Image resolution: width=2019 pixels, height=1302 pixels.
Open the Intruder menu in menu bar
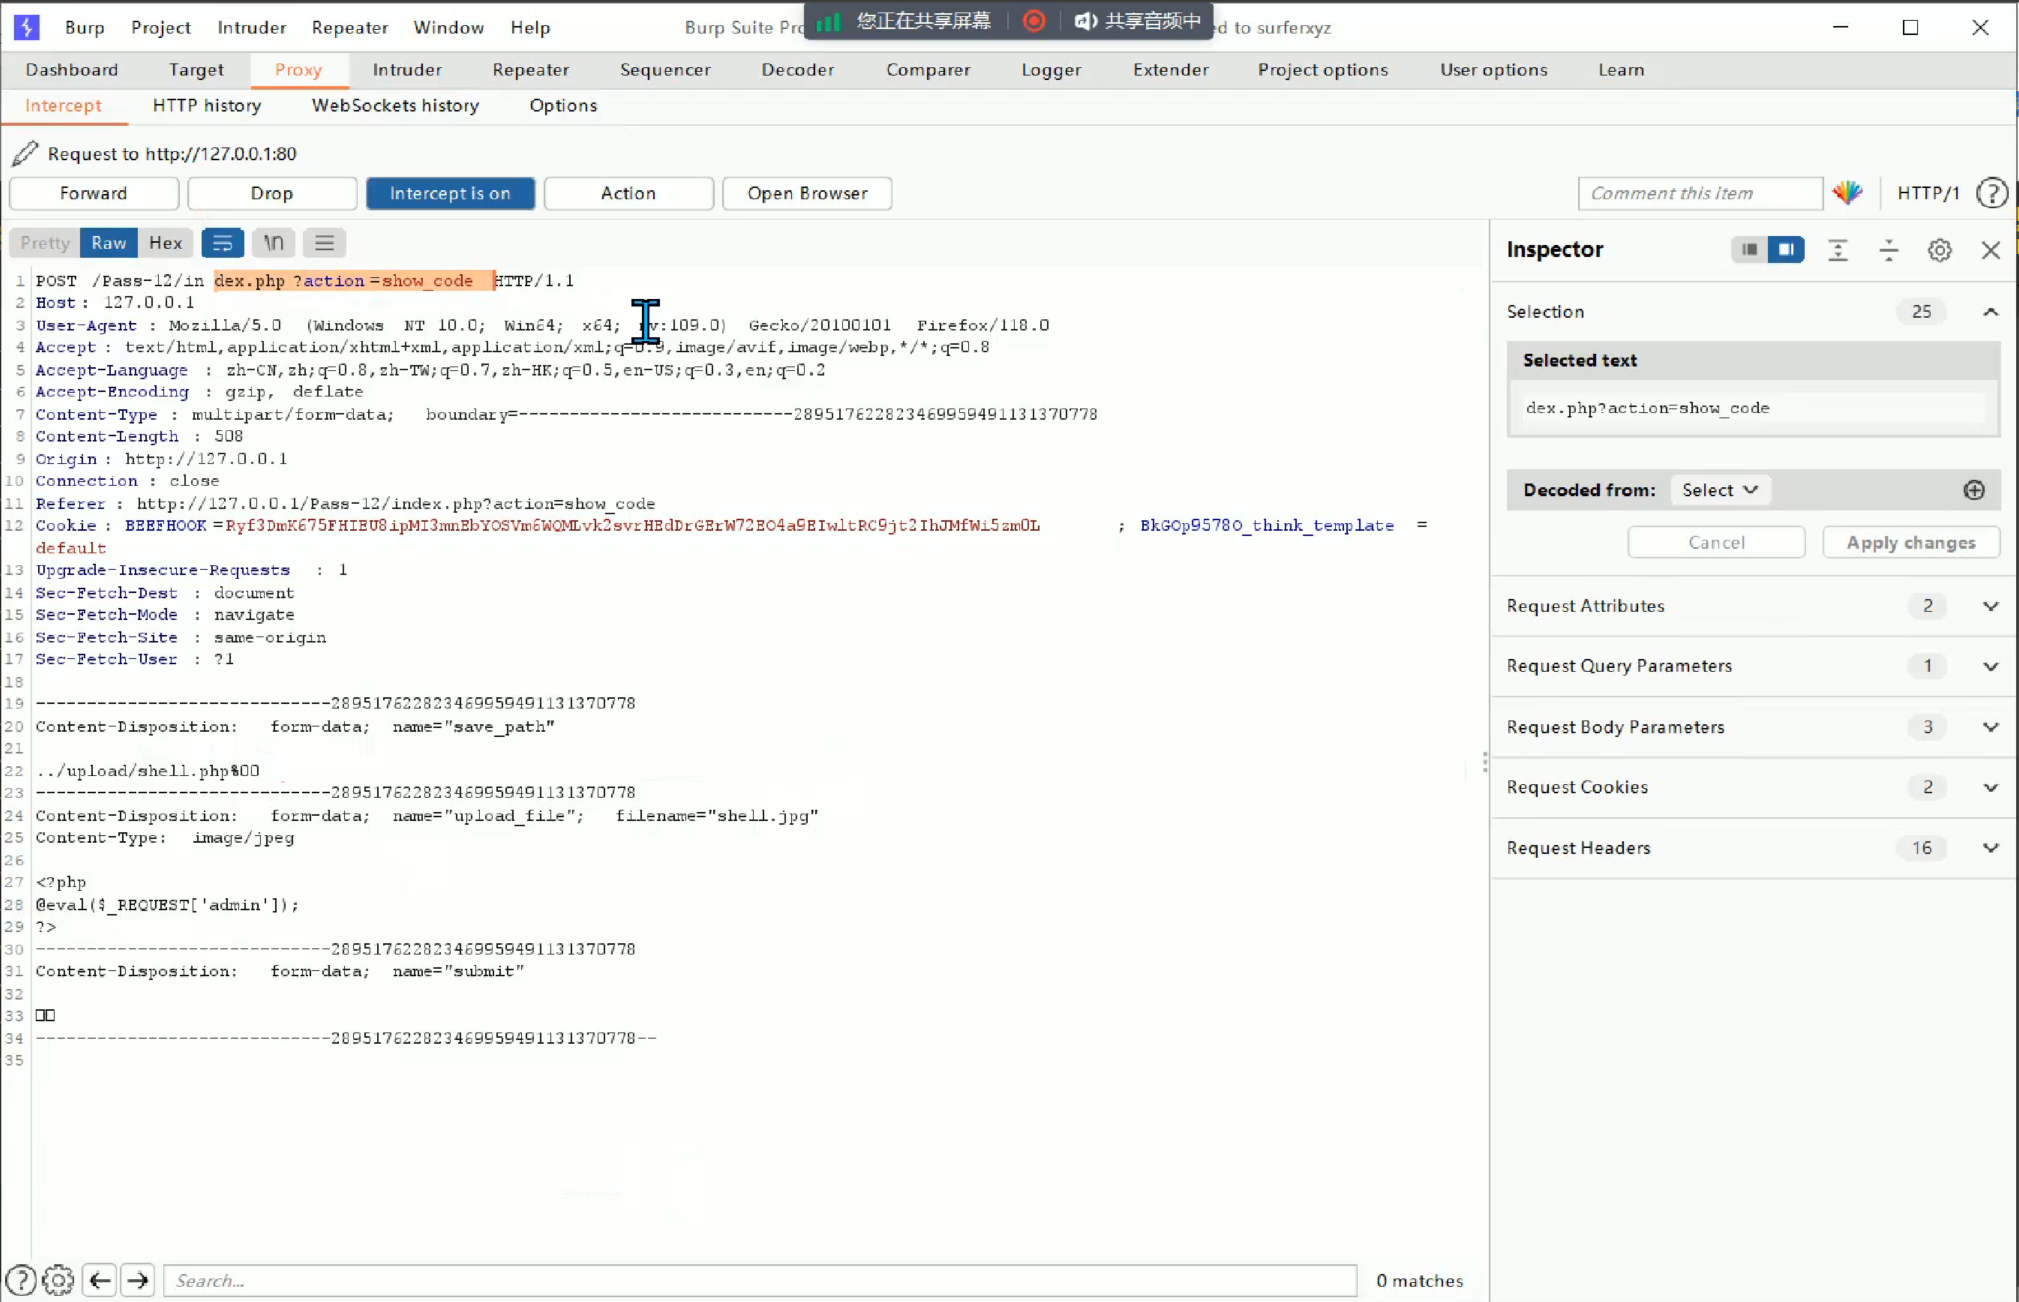[x=251, y=27]
